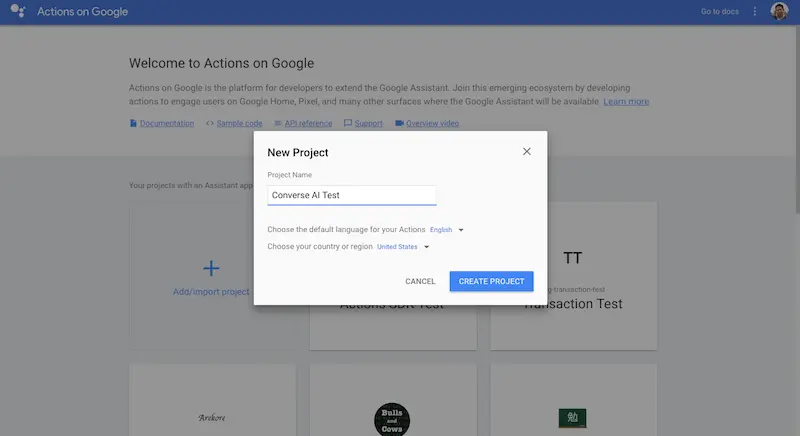Click the CANCEL button
Image resolution: width=800 pixels, height=436 pixels.
[420, 281]
